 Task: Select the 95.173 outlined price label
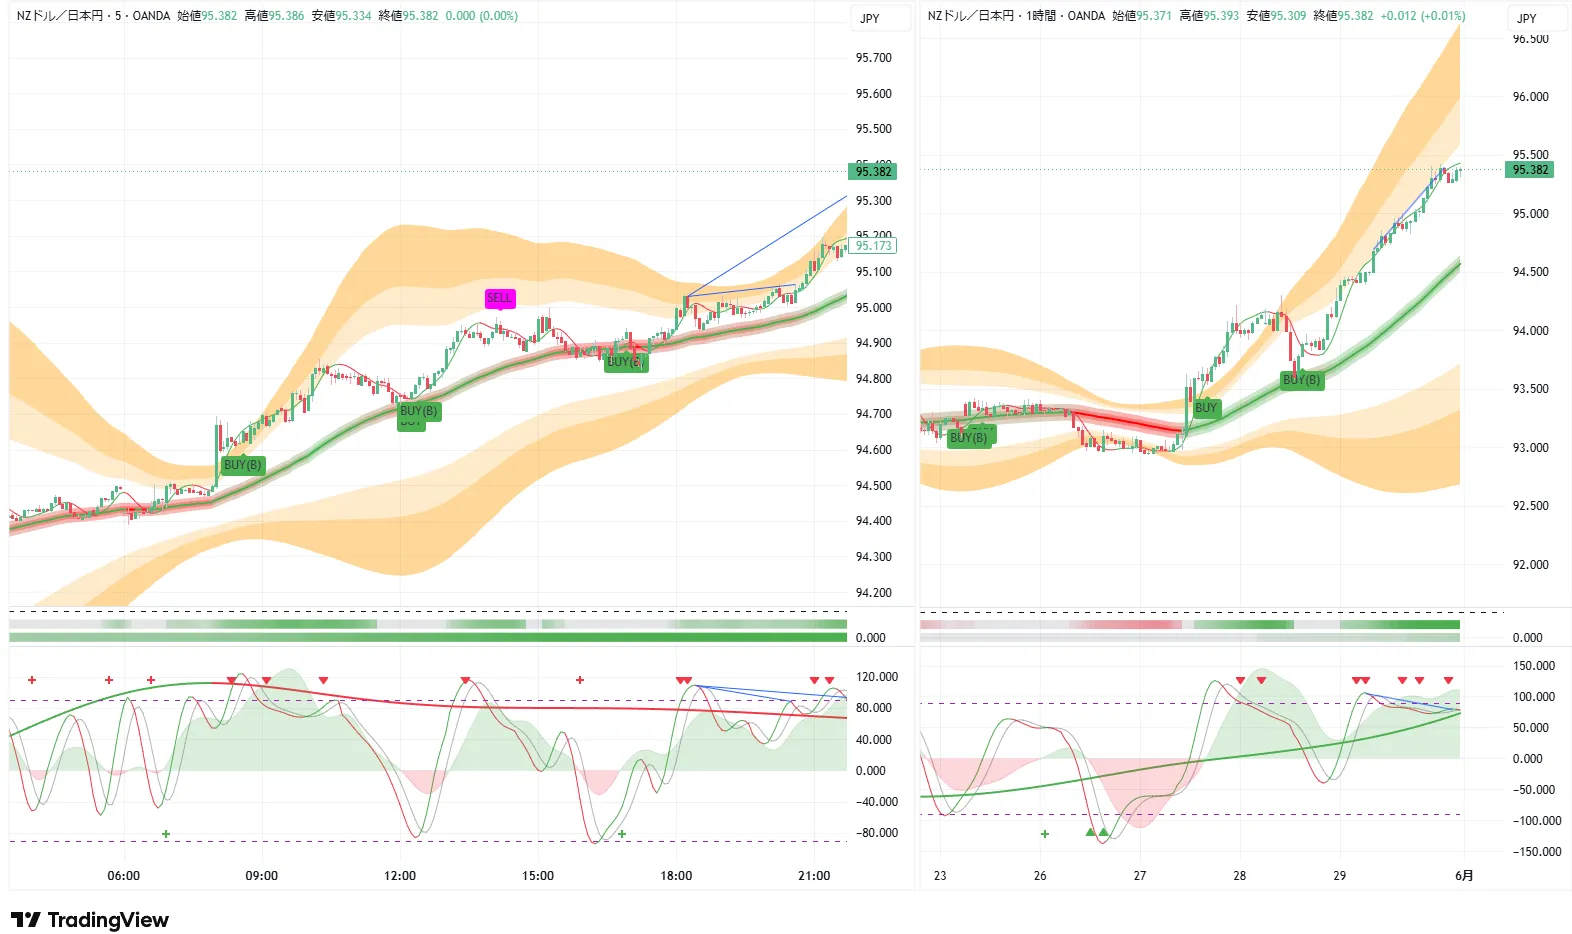pos(873,246)
